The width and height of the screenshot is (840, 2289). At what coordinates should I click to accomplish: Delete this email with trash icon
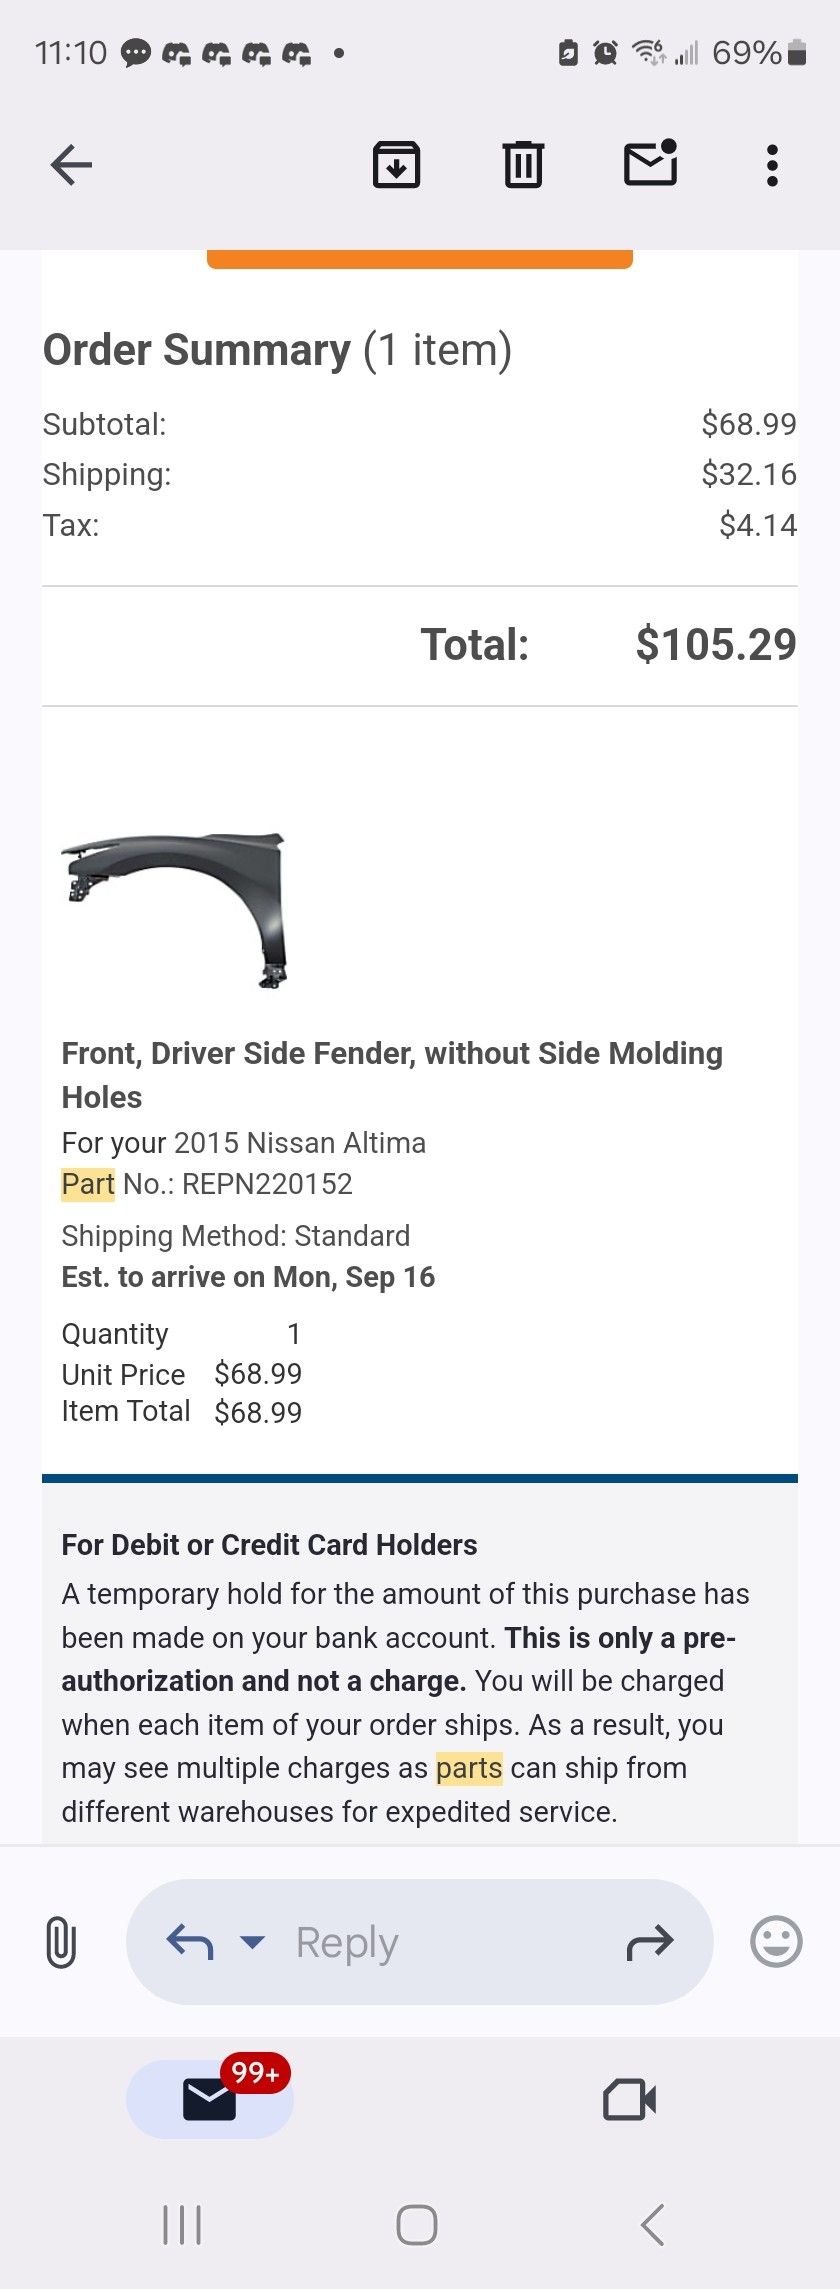pyautogui.click(x=523, y=165)
